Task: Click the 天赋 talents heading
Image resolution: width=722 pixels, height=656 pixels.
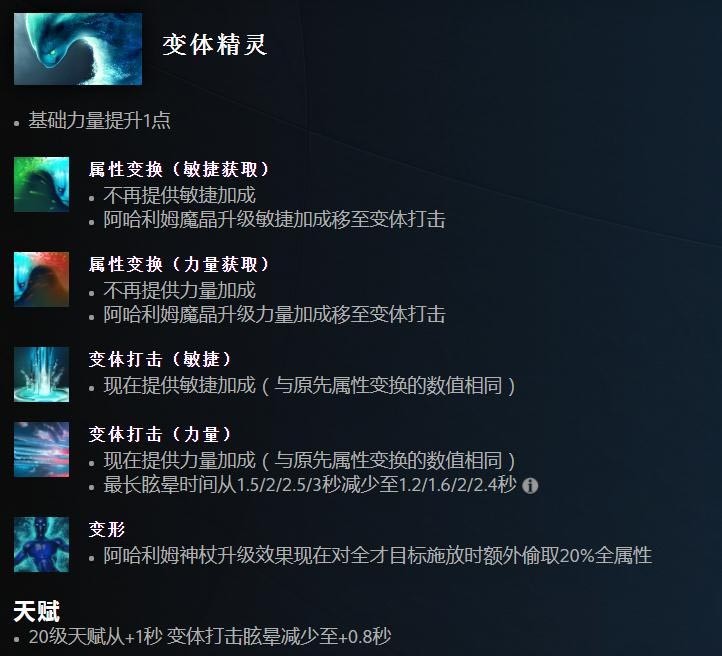Action: (x=37, y=611)
